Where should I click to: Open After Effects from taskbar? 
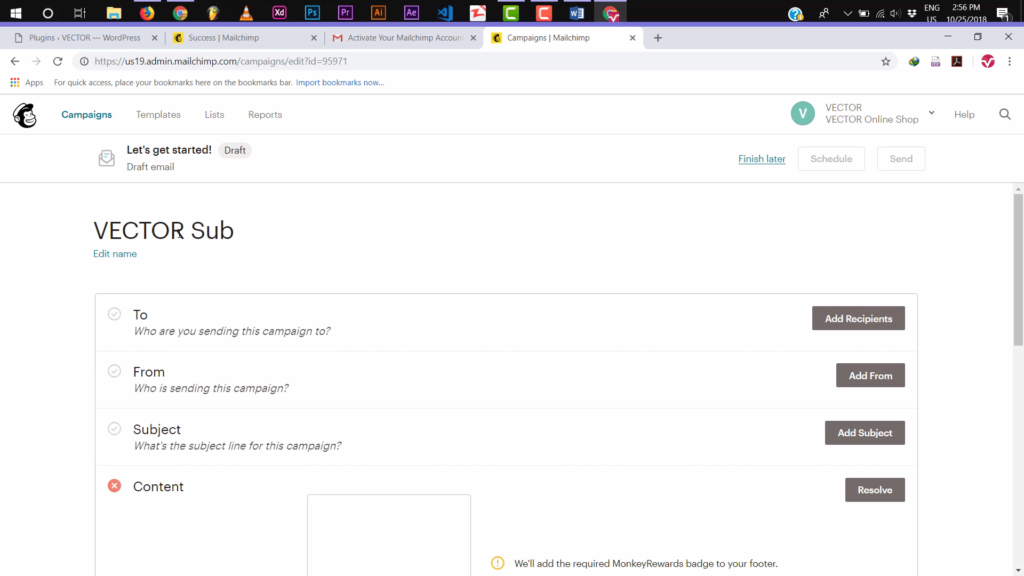point(411,13)
